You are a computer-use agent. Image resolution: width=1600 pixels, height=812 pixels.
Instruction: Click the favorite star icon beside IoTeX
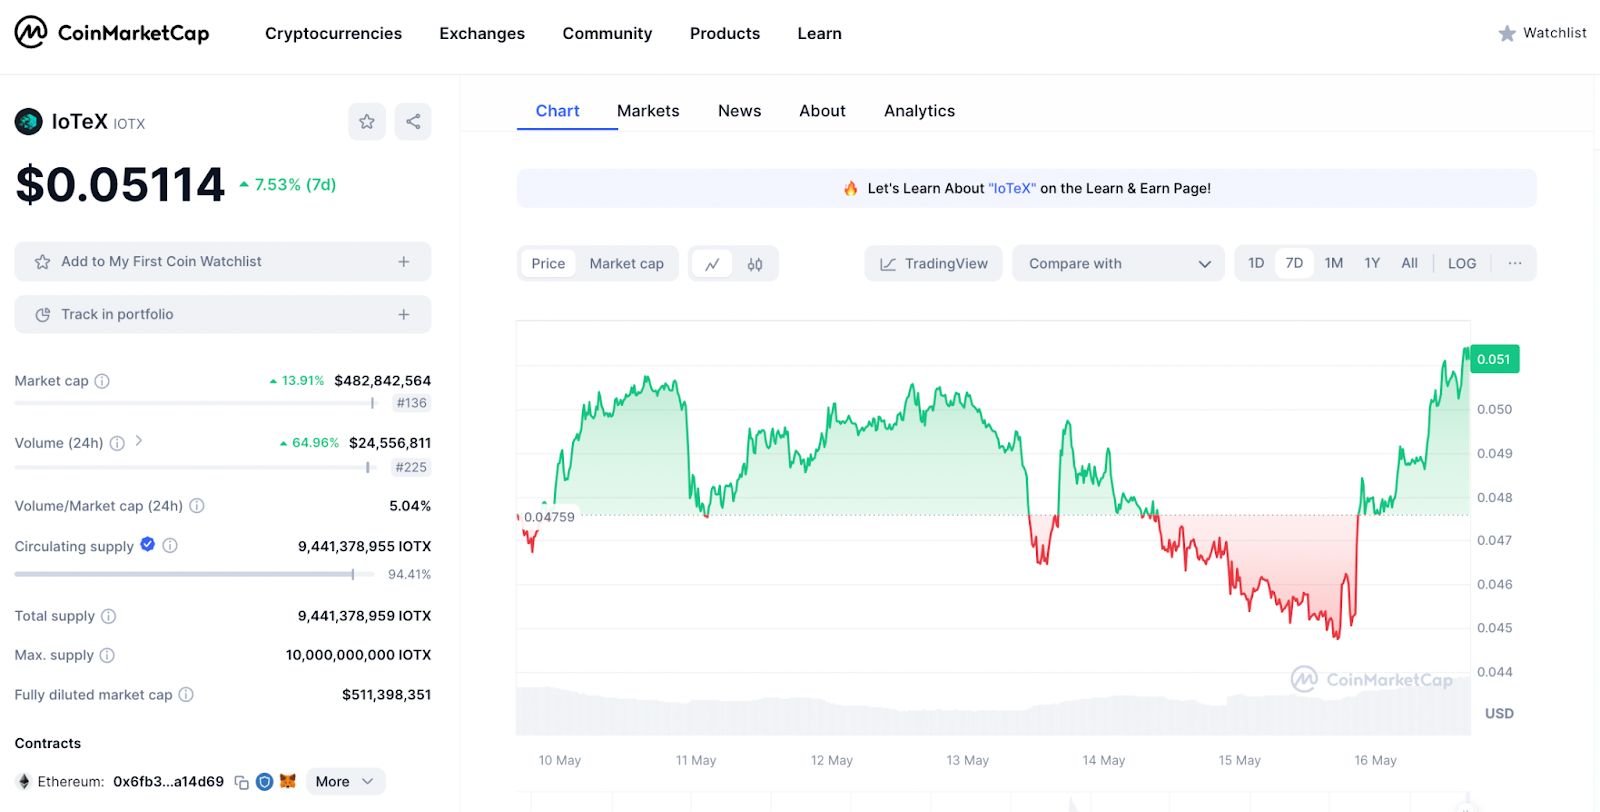(x=367, y=122)
